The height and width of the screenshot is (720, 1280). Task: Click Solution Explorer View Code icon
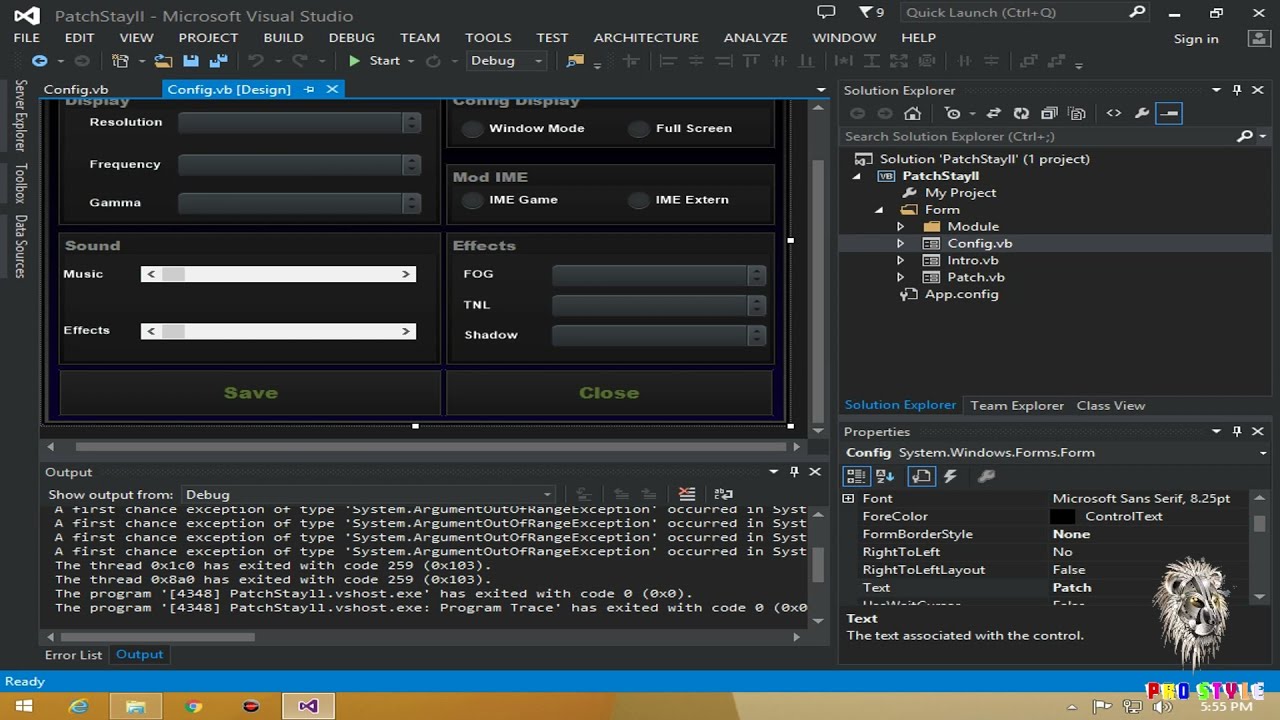pos(1114,113)
